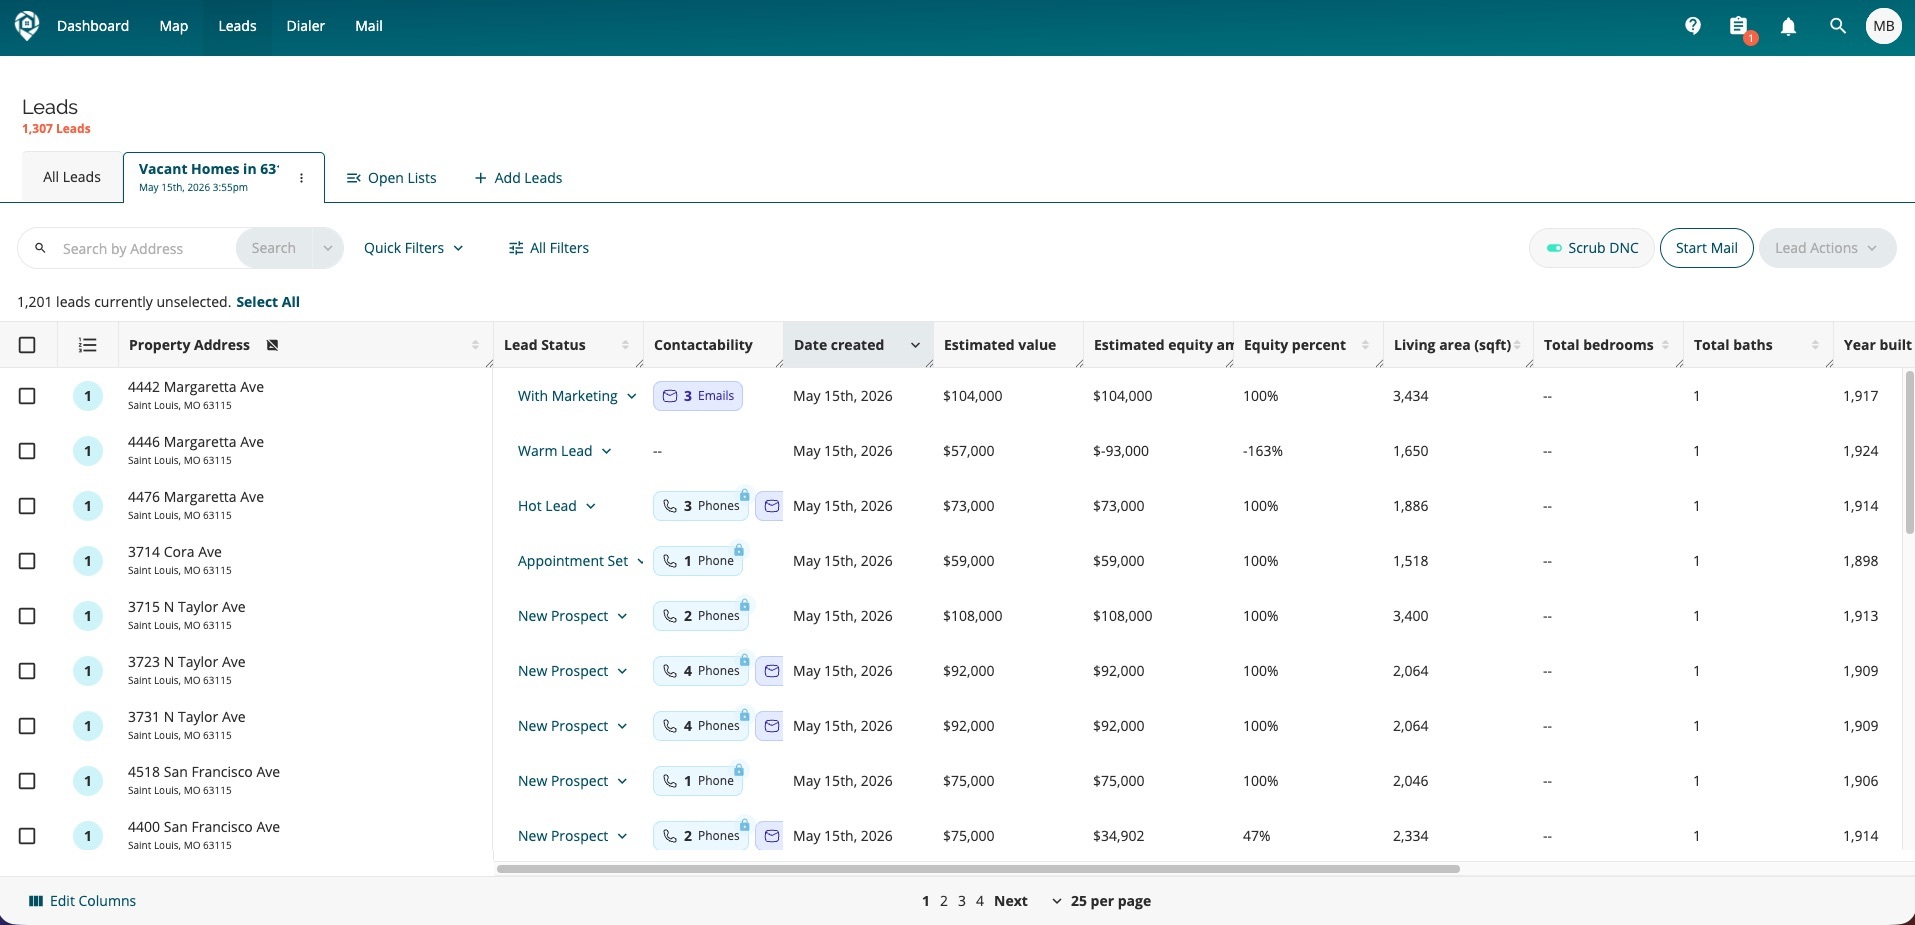This screenshot has width=1915, height=925.
Task: Check the box for 3714 Cora Ave
Action: pos(27,561)
